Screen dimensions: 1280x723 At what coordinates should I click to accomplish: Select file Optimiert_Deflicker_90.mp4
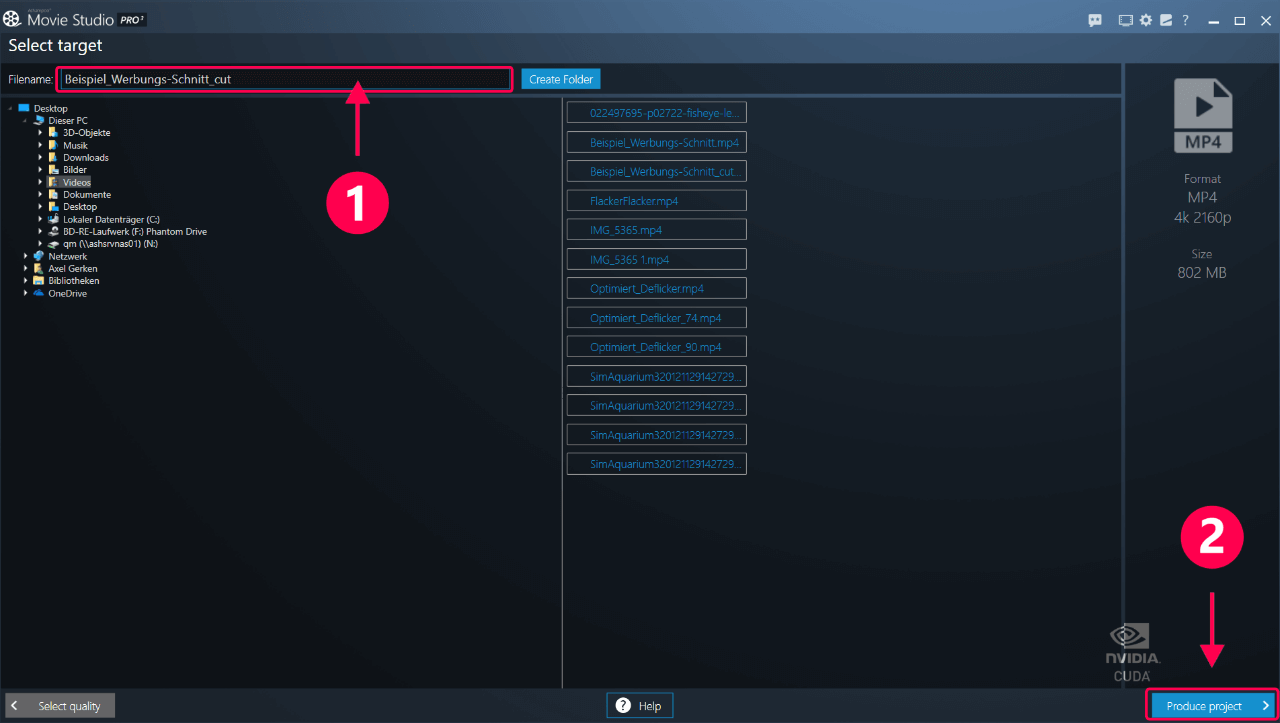click(x=656, y=347)
